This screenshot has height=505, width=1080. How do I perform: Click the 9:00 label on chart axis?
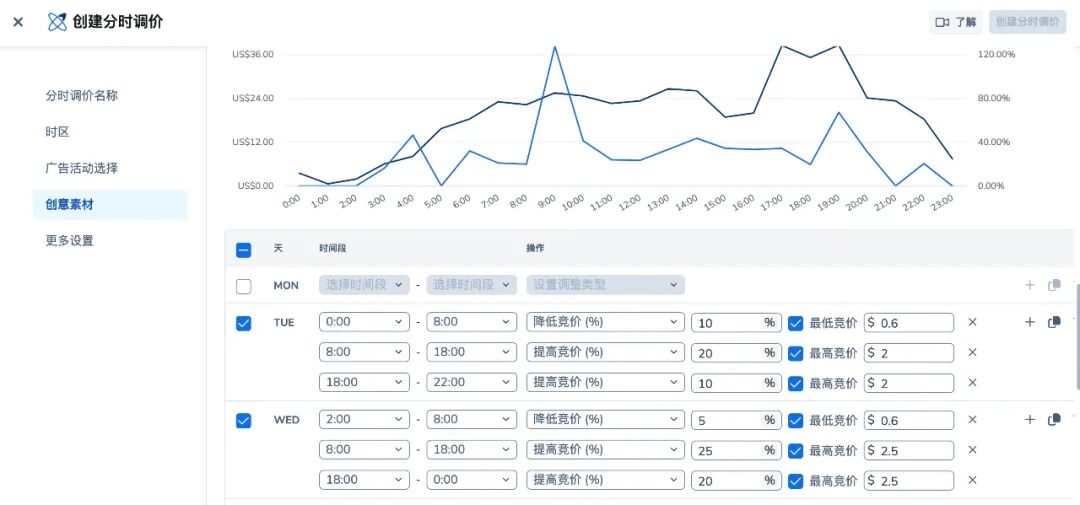[547, 201]
